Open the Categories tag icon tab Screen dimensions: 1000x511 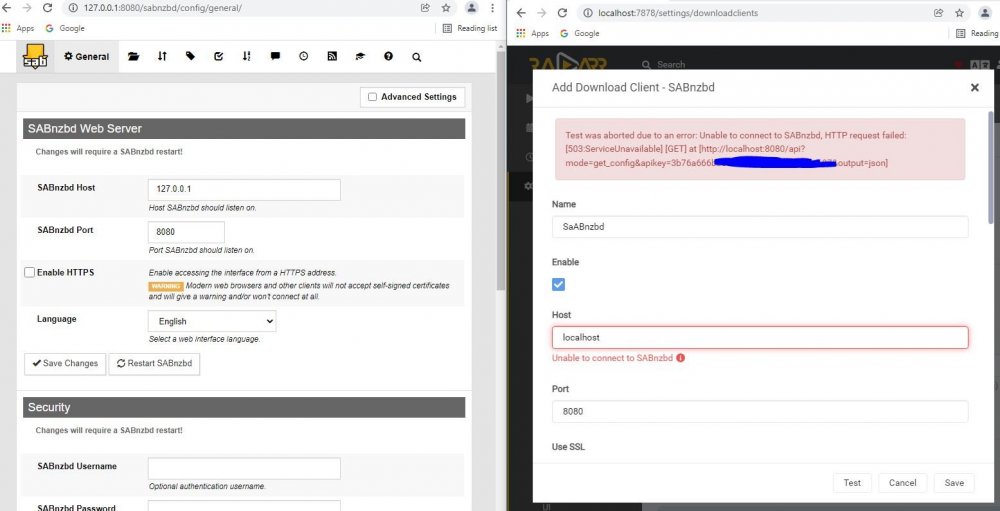(x=190, y=57)
